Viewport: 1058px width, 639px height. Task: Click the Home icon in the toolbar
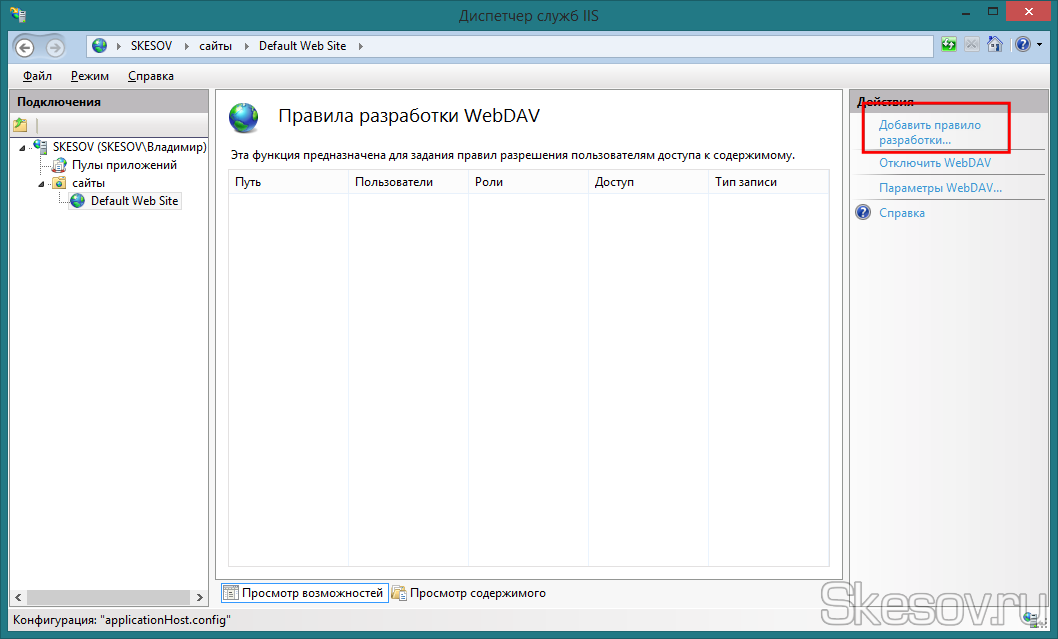tap(994, 45)
